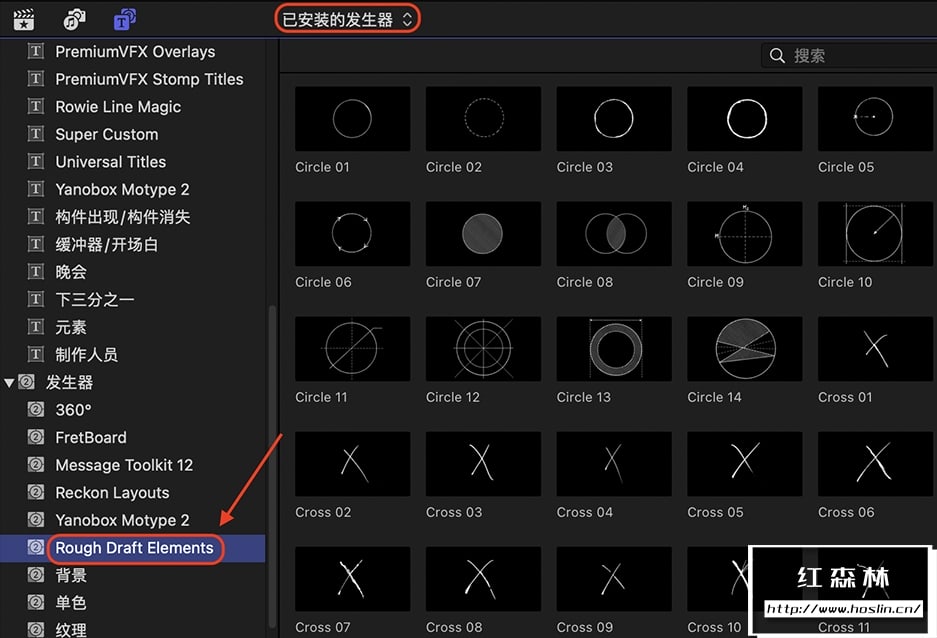The image size is (937, 638).
Task: Open the installed generators dropdown (已安装的发生器)
Action: (347, 20)
